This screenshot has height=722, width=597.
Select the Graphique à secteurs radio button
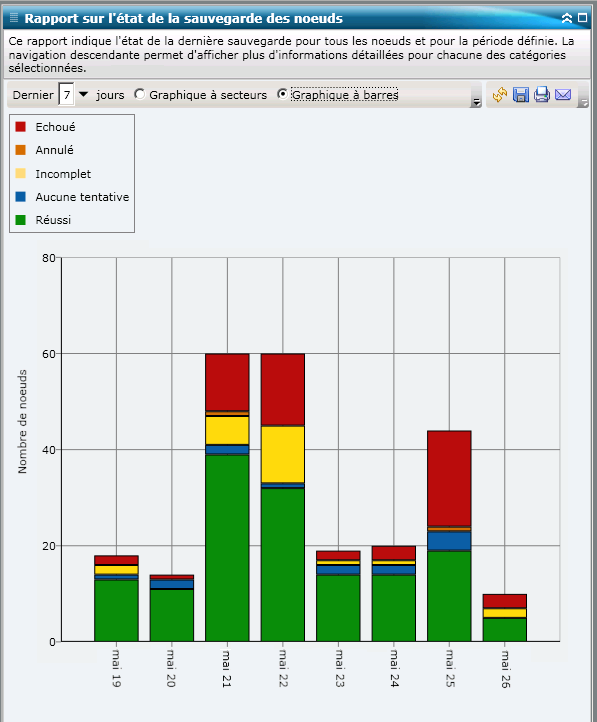pos(139,94)
